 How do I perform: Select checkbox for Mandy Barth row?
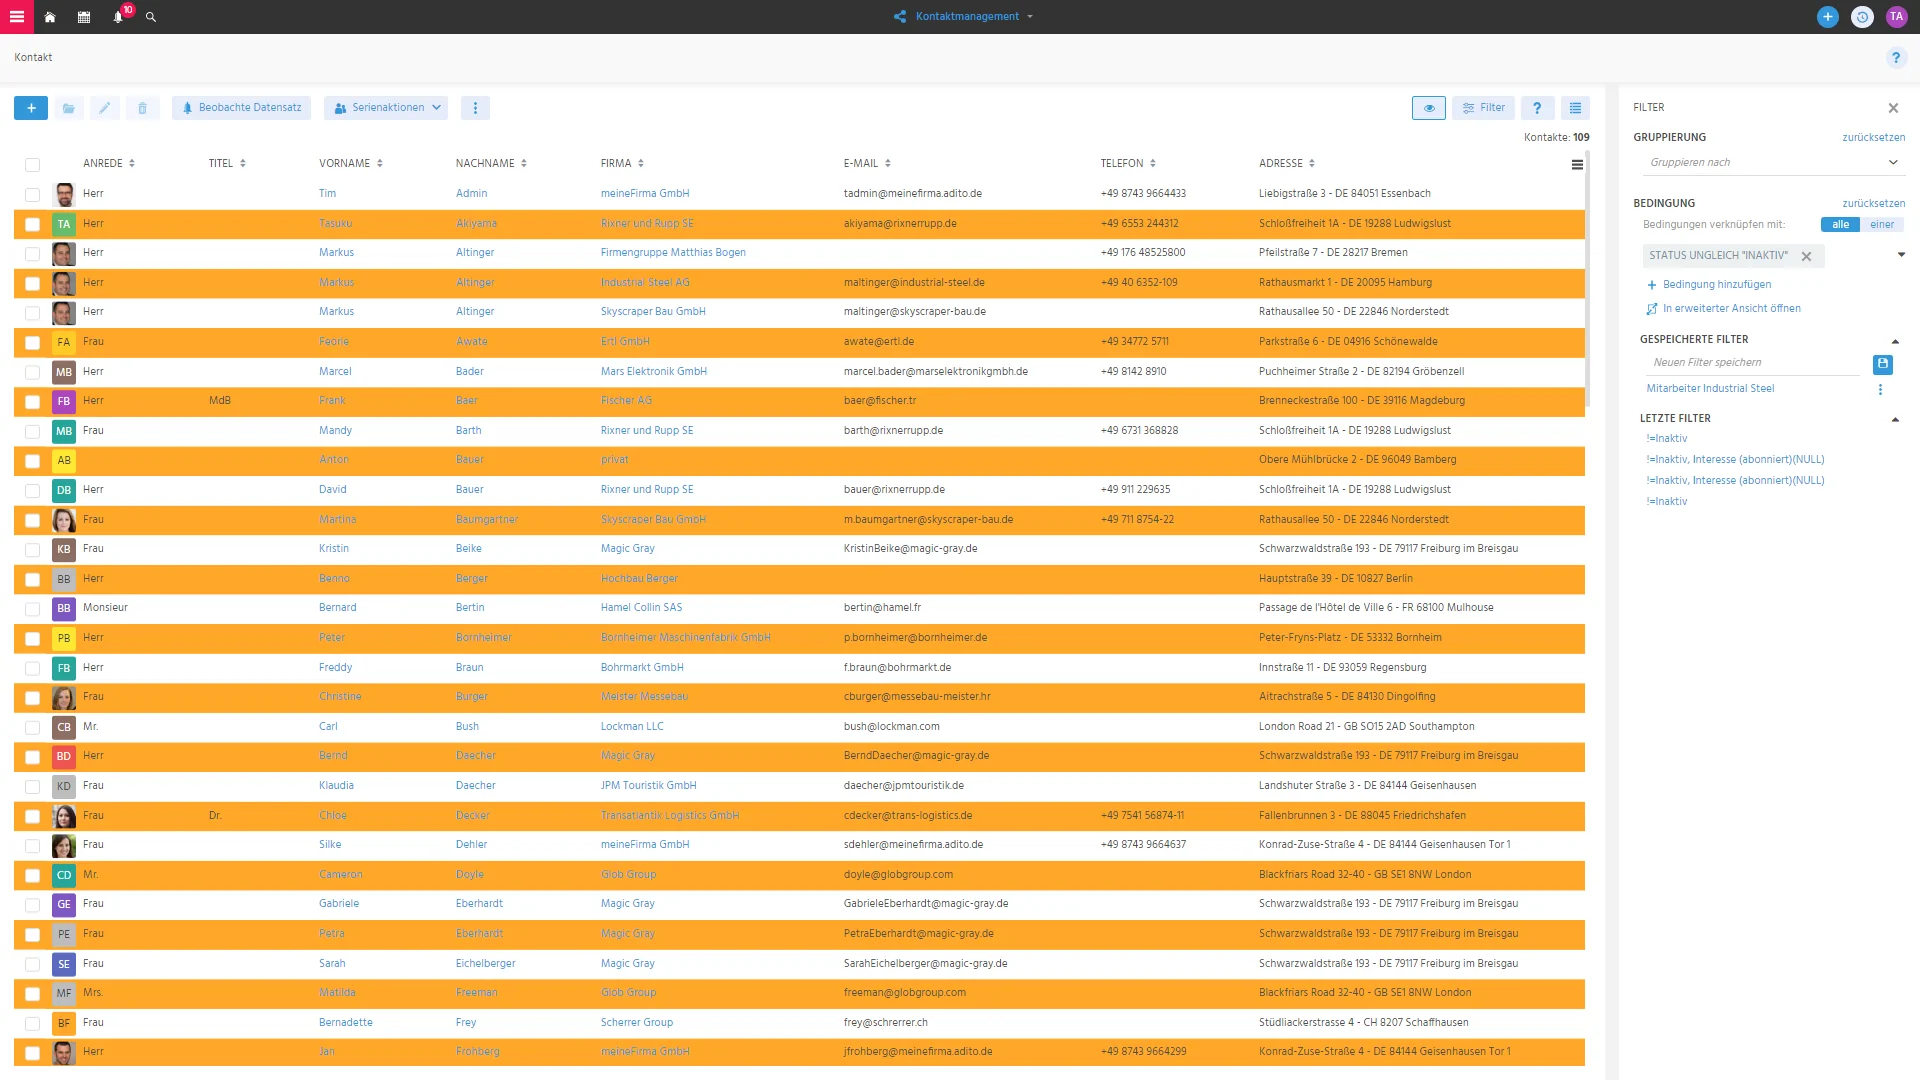(32, 432)
